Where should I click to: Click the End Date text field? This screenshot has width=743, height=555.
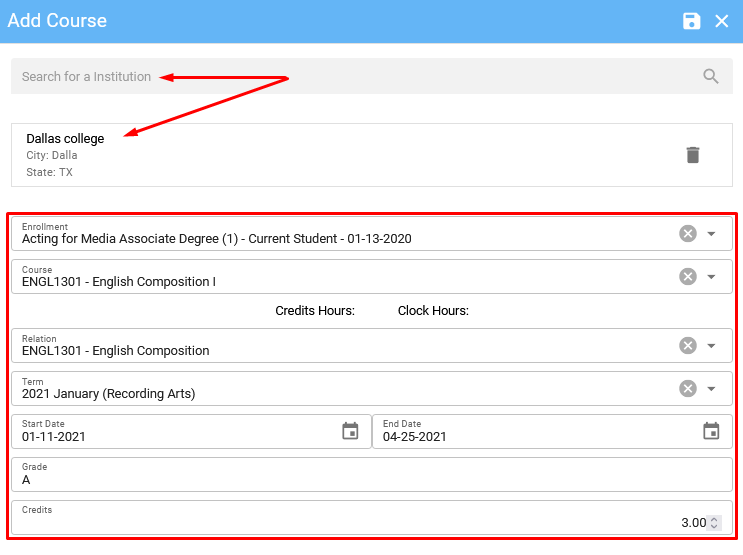pyautogui.click(x=530, y=436)
